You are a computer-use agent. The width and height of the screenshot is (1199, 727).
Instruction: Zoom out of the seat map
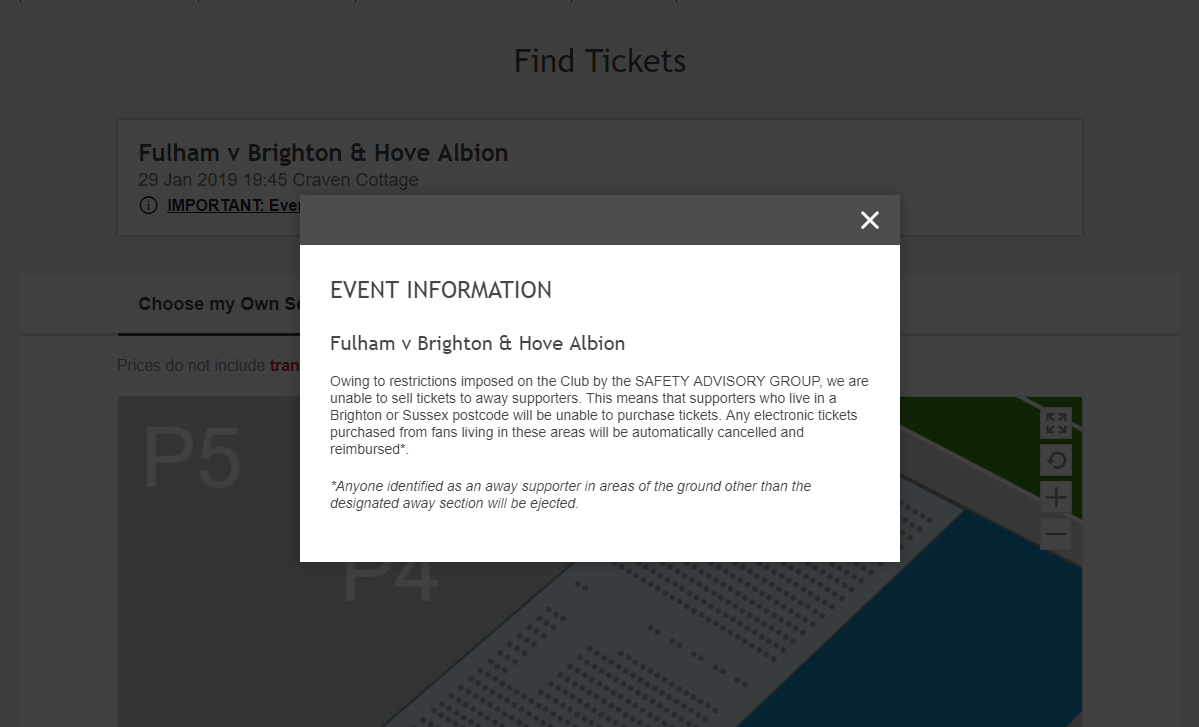coord(1056,534)
